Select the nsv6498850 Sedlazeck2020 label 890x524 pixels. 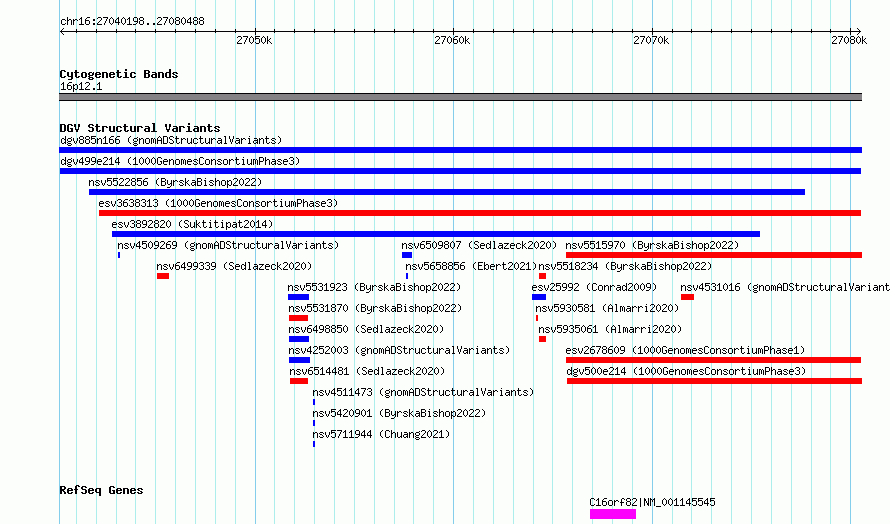(x=366, y=329)
